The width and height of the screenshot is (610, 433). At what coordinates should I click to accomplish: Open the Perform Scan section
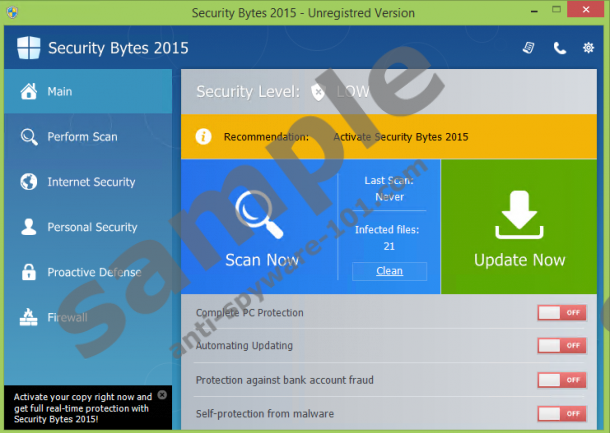point(88,137)
